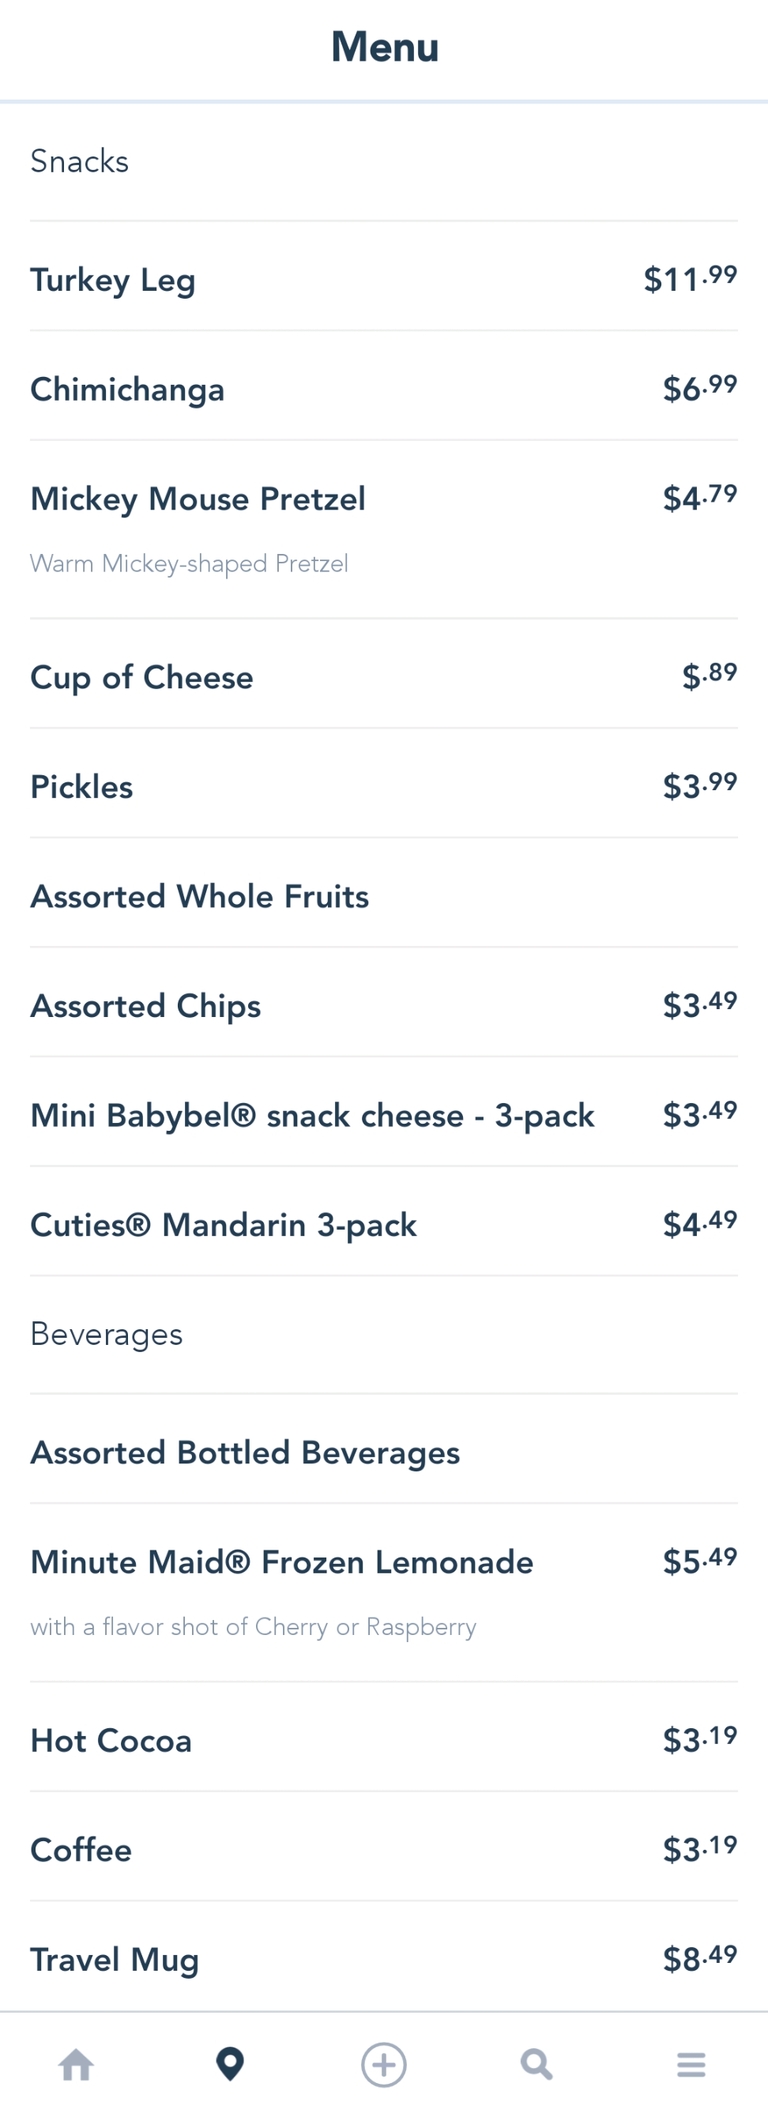Select the Turkey Leg menu item

[113, 280]
